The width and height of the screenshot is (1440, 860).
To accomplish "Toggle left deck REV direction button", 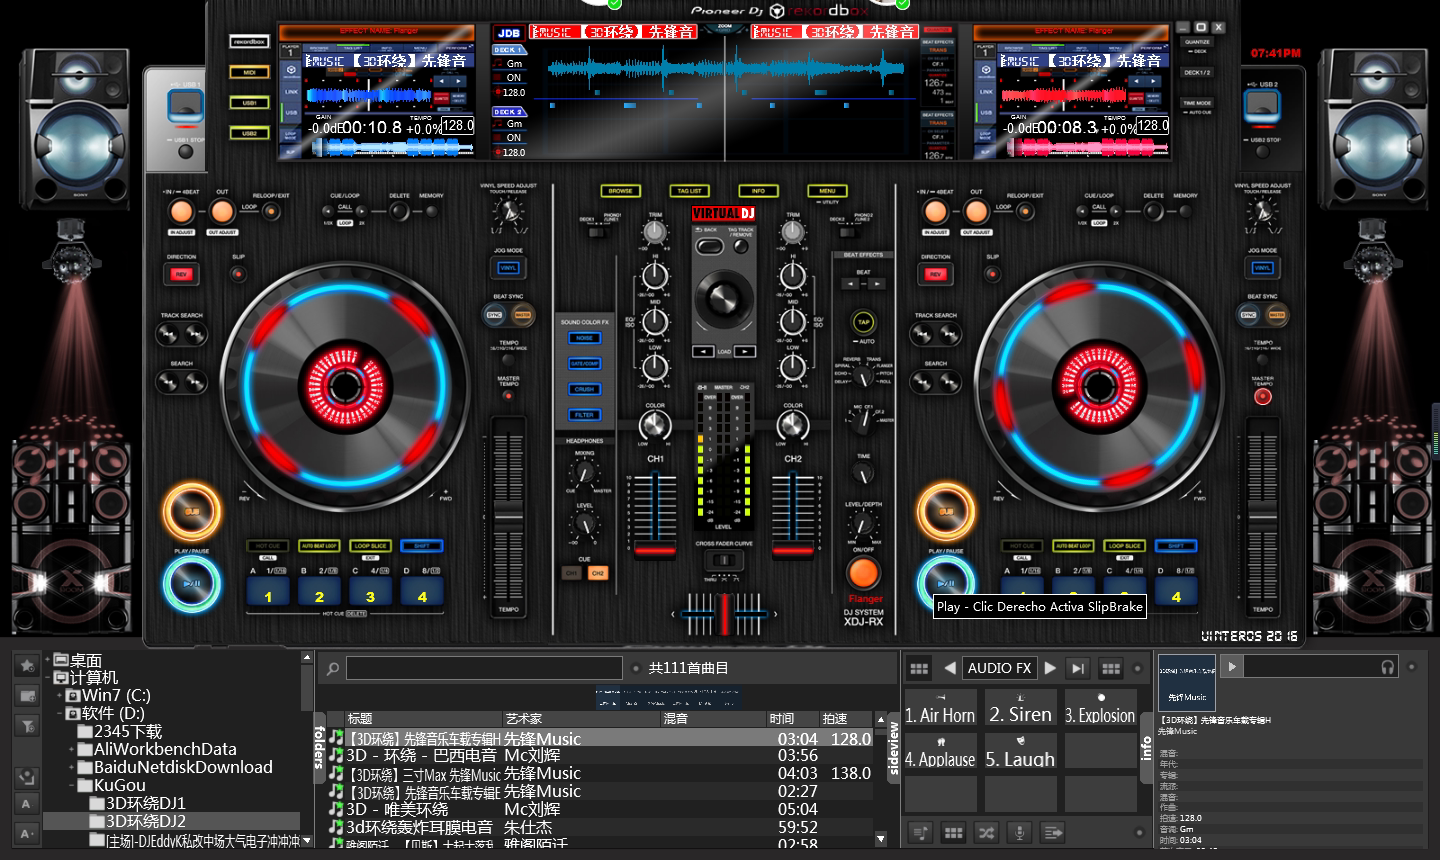I will (x=181, y=274).
